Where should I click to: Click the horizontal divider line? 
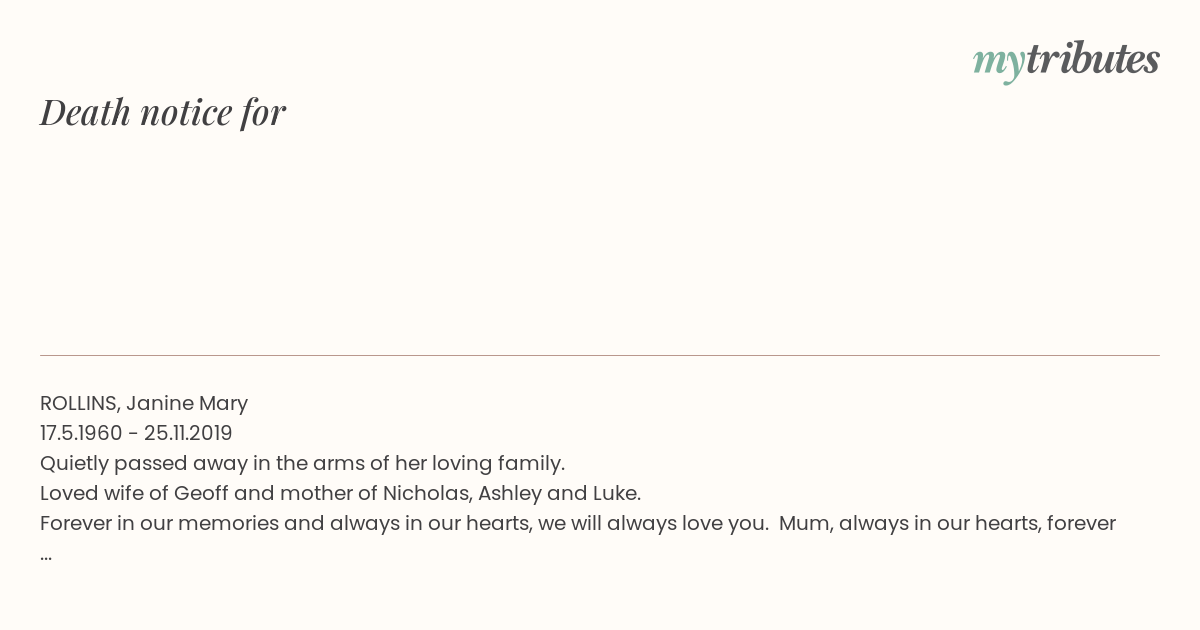600,355
